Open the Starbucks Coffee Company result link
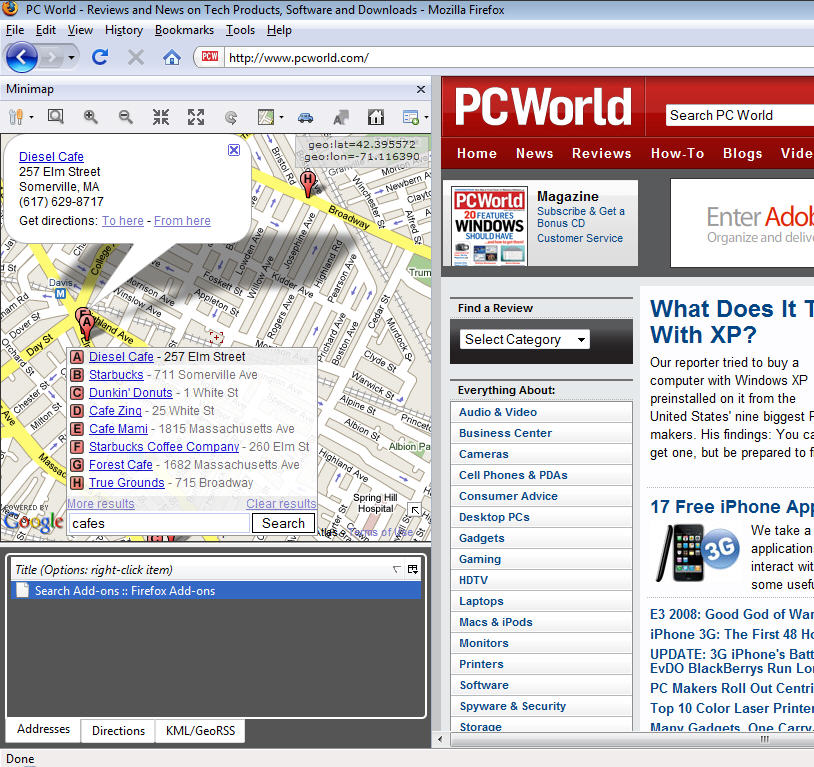This screenshot has width=814, height=767. pyautogui.click(x=164, y=447)
